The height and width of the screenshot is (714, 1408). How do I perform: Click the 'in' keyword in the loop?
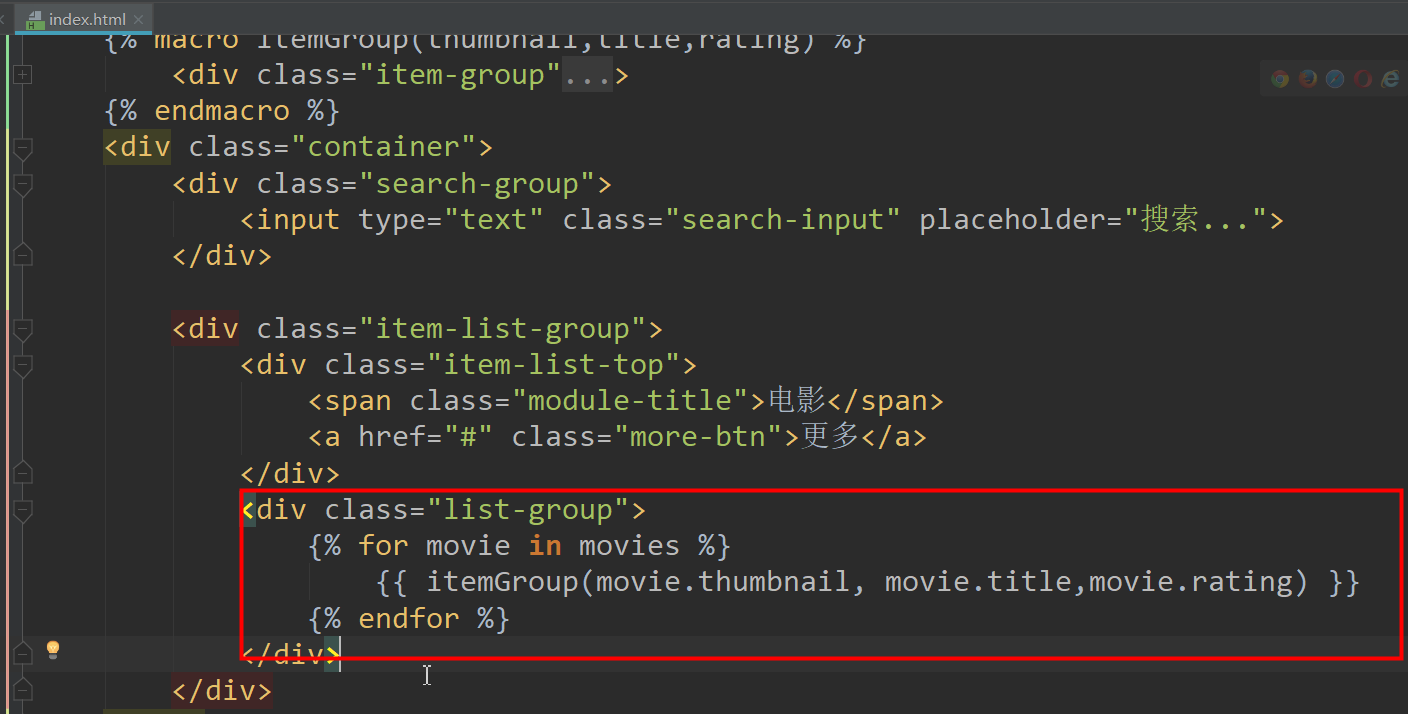point(545,546)
